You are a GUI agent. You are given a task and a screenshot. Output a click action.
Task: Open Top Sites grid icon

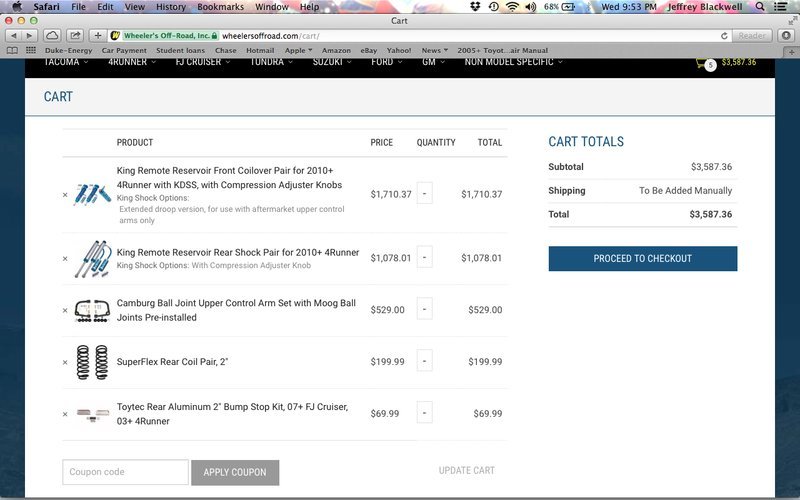point(31,50)
